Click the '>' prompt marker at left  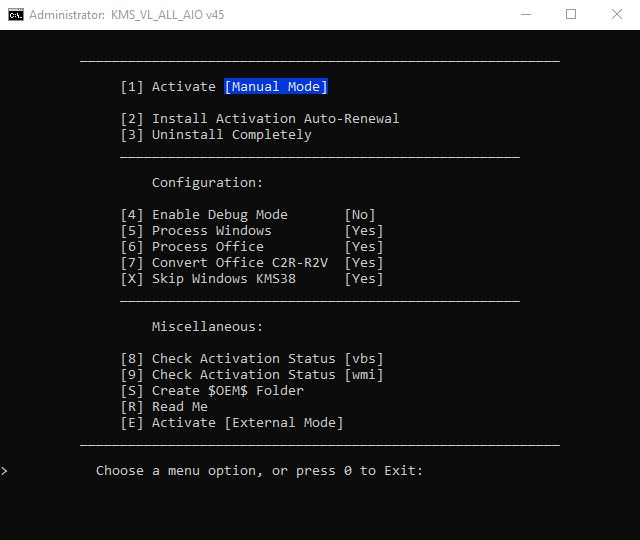point(4,471)
